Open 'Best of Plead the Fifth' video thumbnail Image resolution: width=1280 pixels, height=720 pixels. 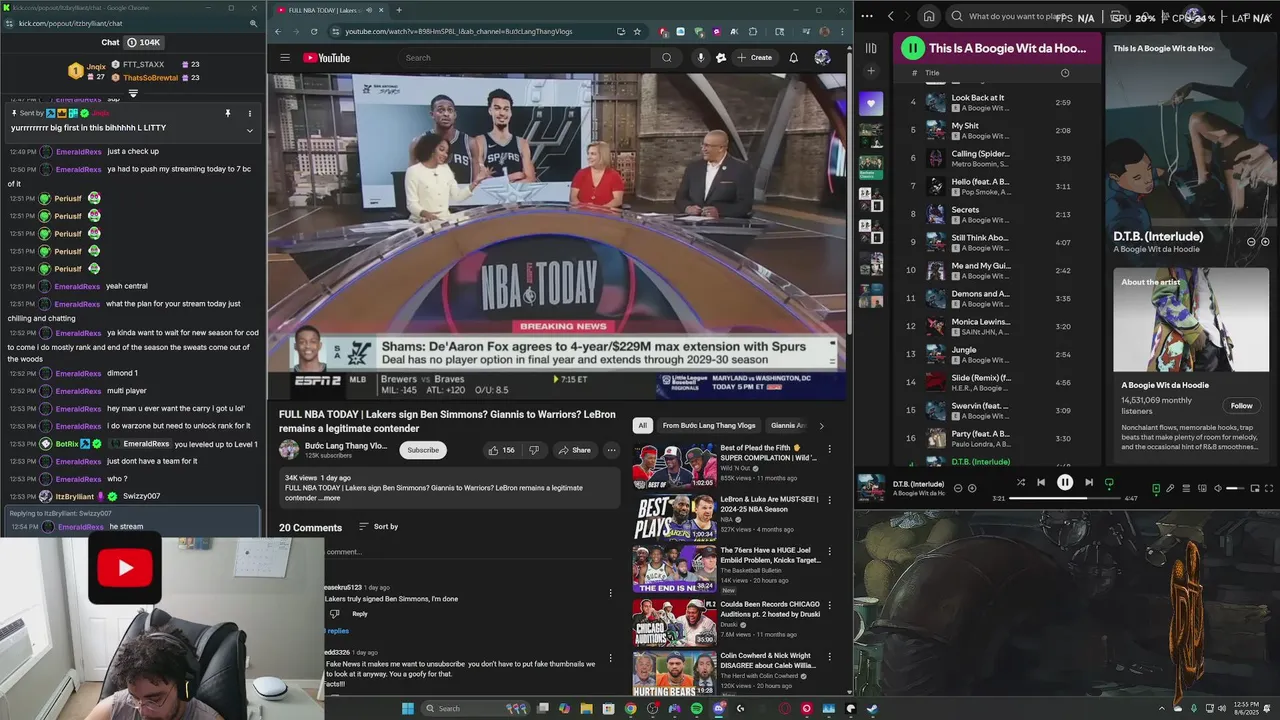tap(674, 465)
